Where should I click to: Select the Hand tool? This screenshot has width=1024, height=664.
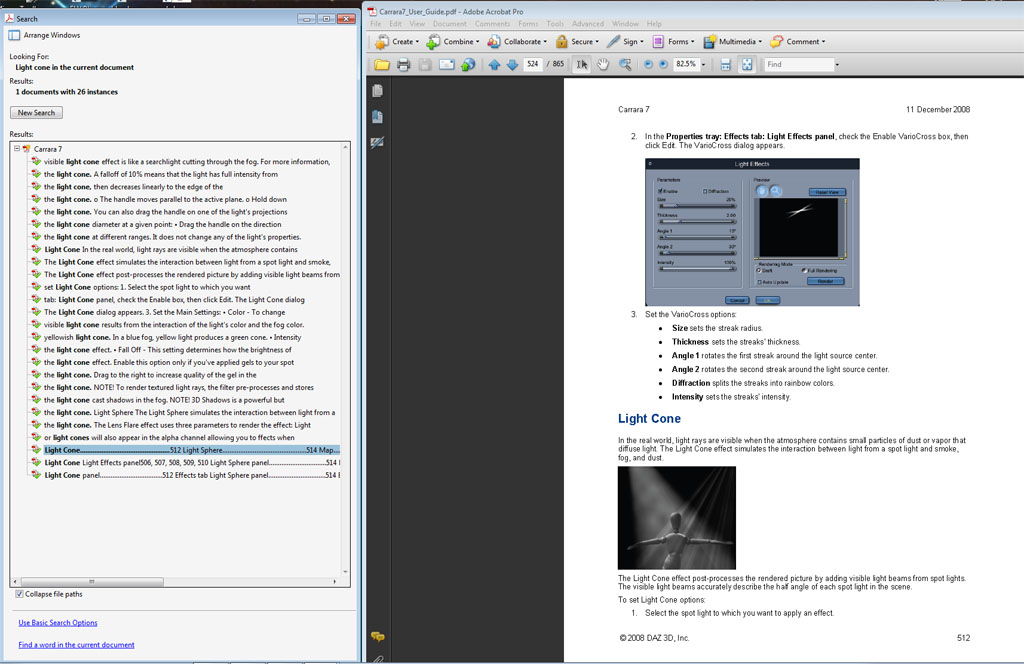pyautogui.click(x=603, y=65)
